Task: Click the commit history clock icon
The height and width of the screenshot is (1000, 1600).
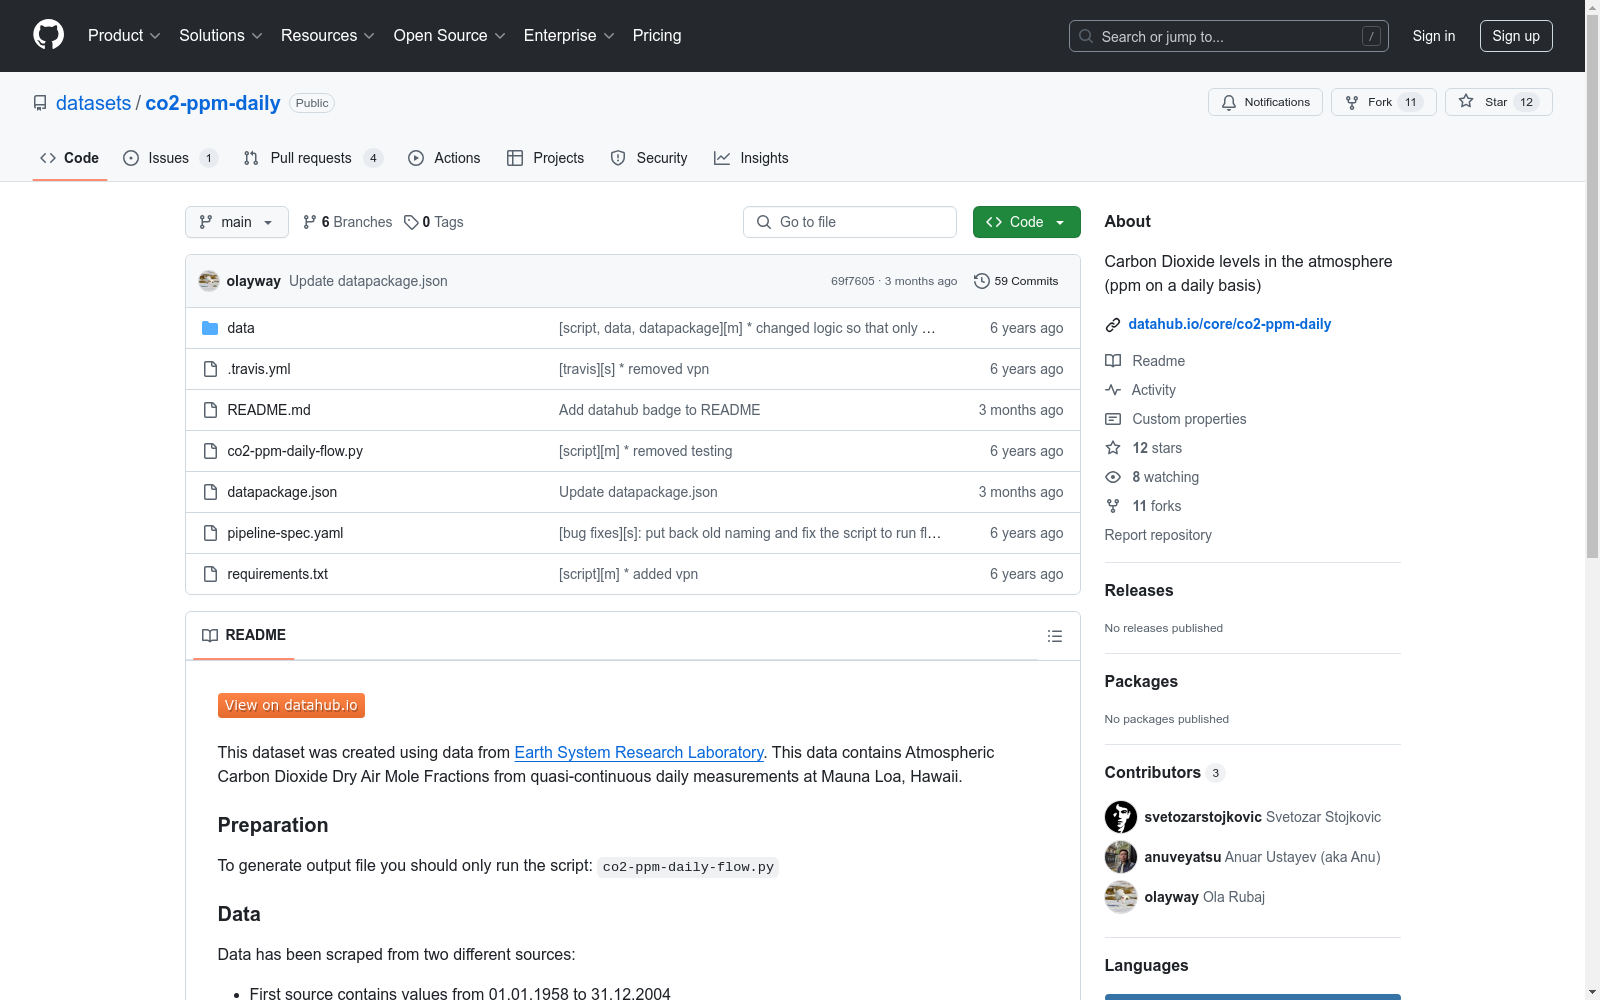Action: point(982,281)
